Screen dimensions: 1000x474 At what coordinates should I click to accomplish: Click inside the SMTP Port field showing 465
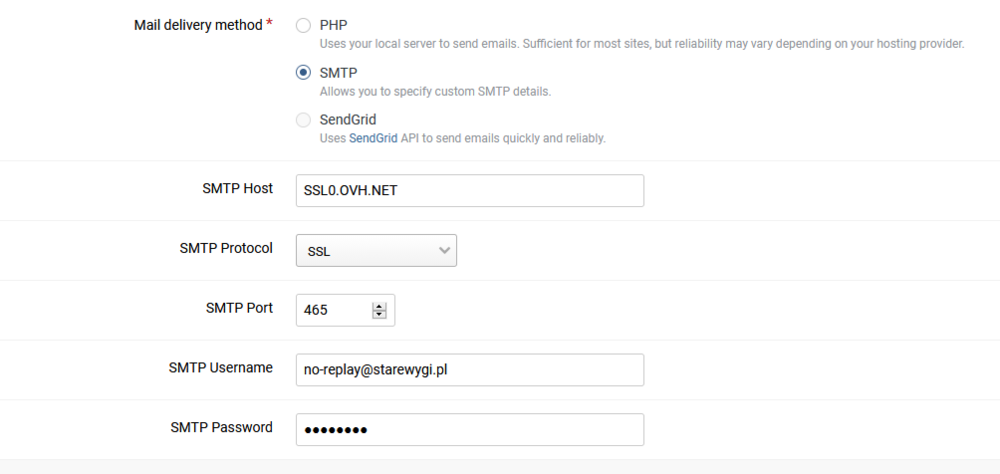point(333,311)
